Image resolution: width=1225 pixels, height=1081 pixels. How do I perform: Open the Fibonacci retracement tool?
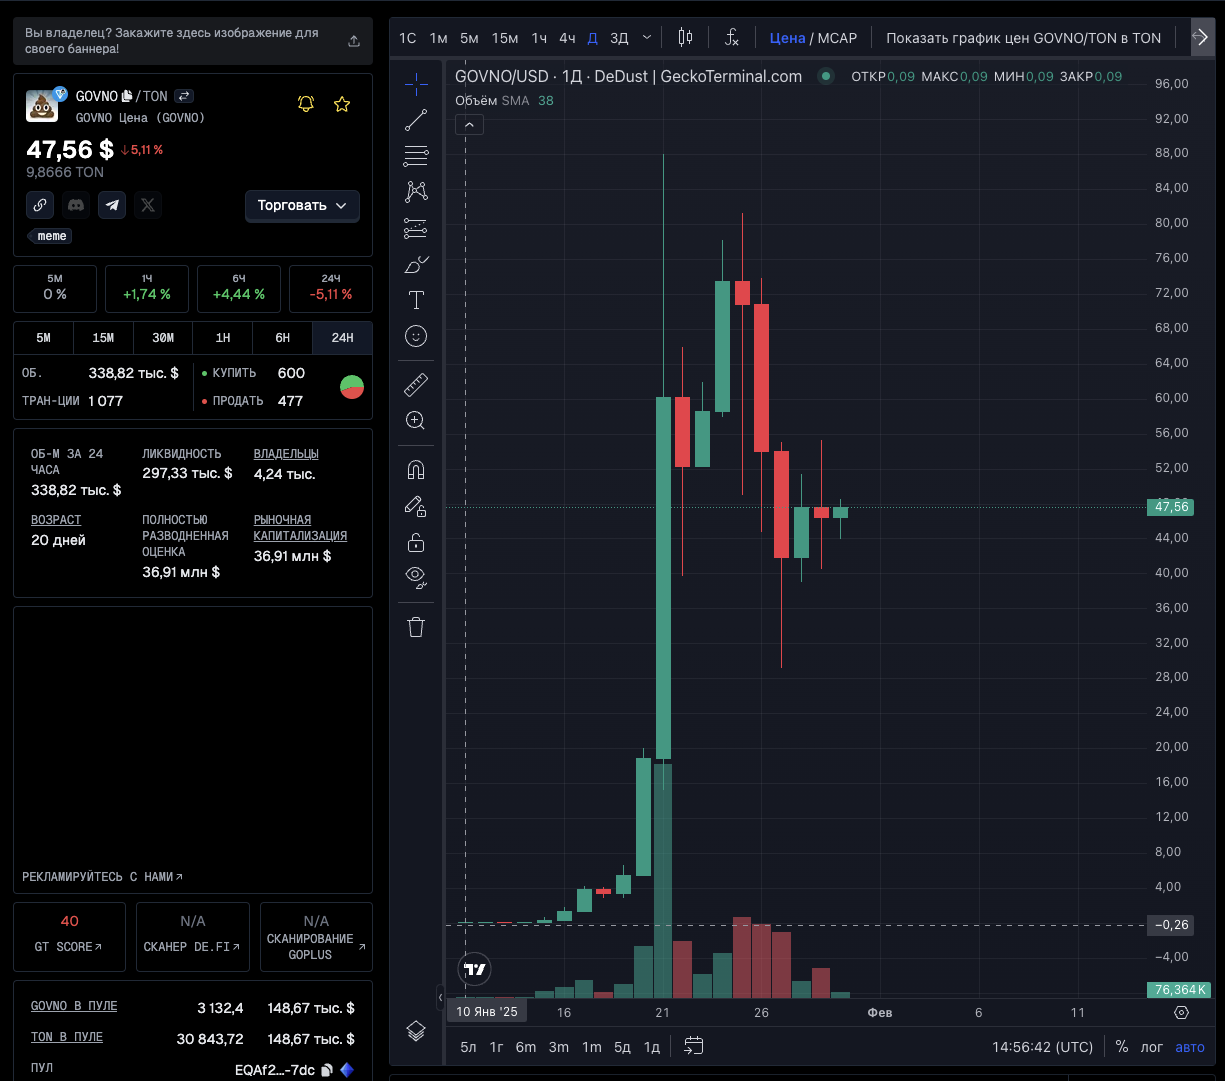tap(416, 156)
